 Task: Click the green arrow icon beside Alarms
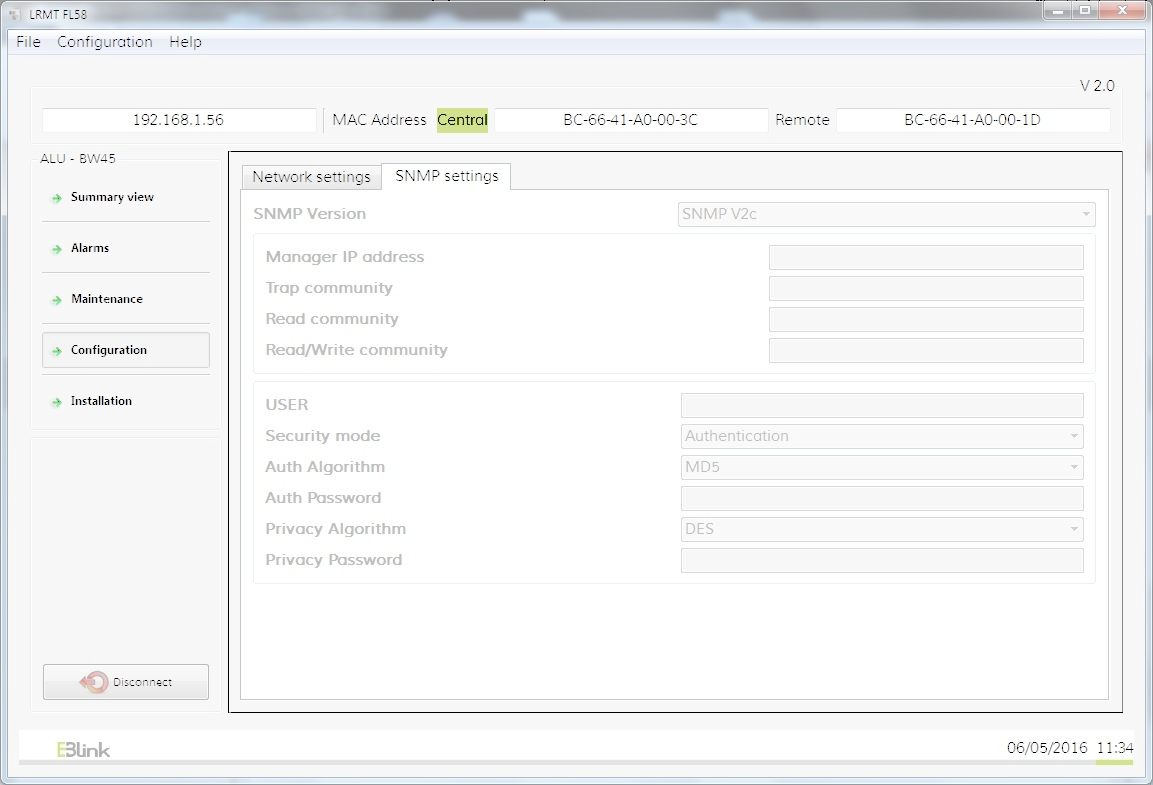(x=57, y=249)
